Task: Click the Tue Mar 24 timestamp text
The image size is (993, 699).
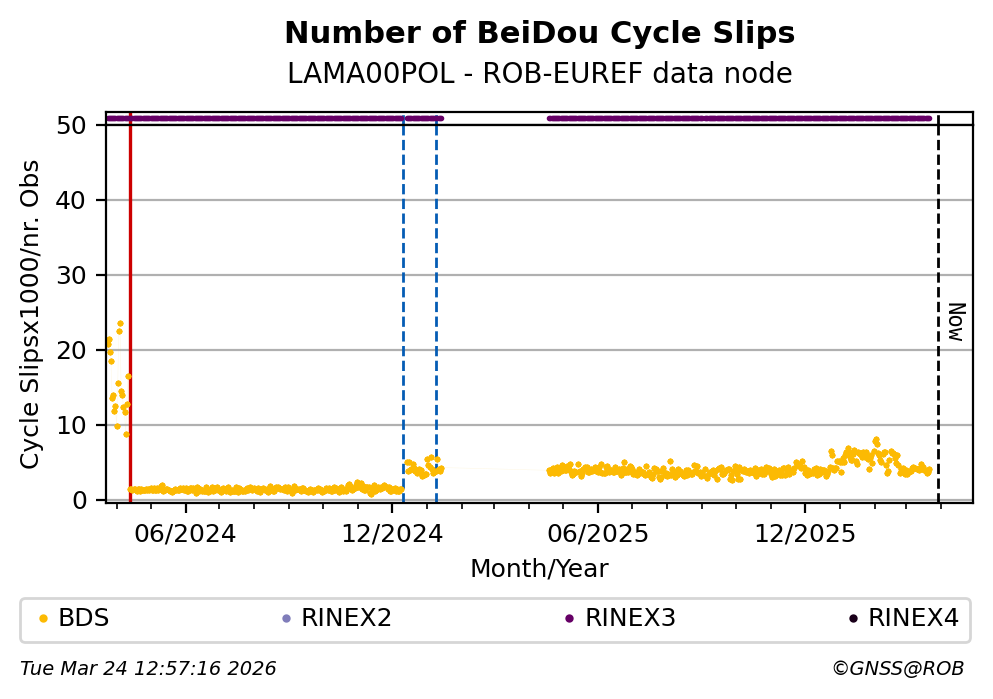Action: pos(148,669)
